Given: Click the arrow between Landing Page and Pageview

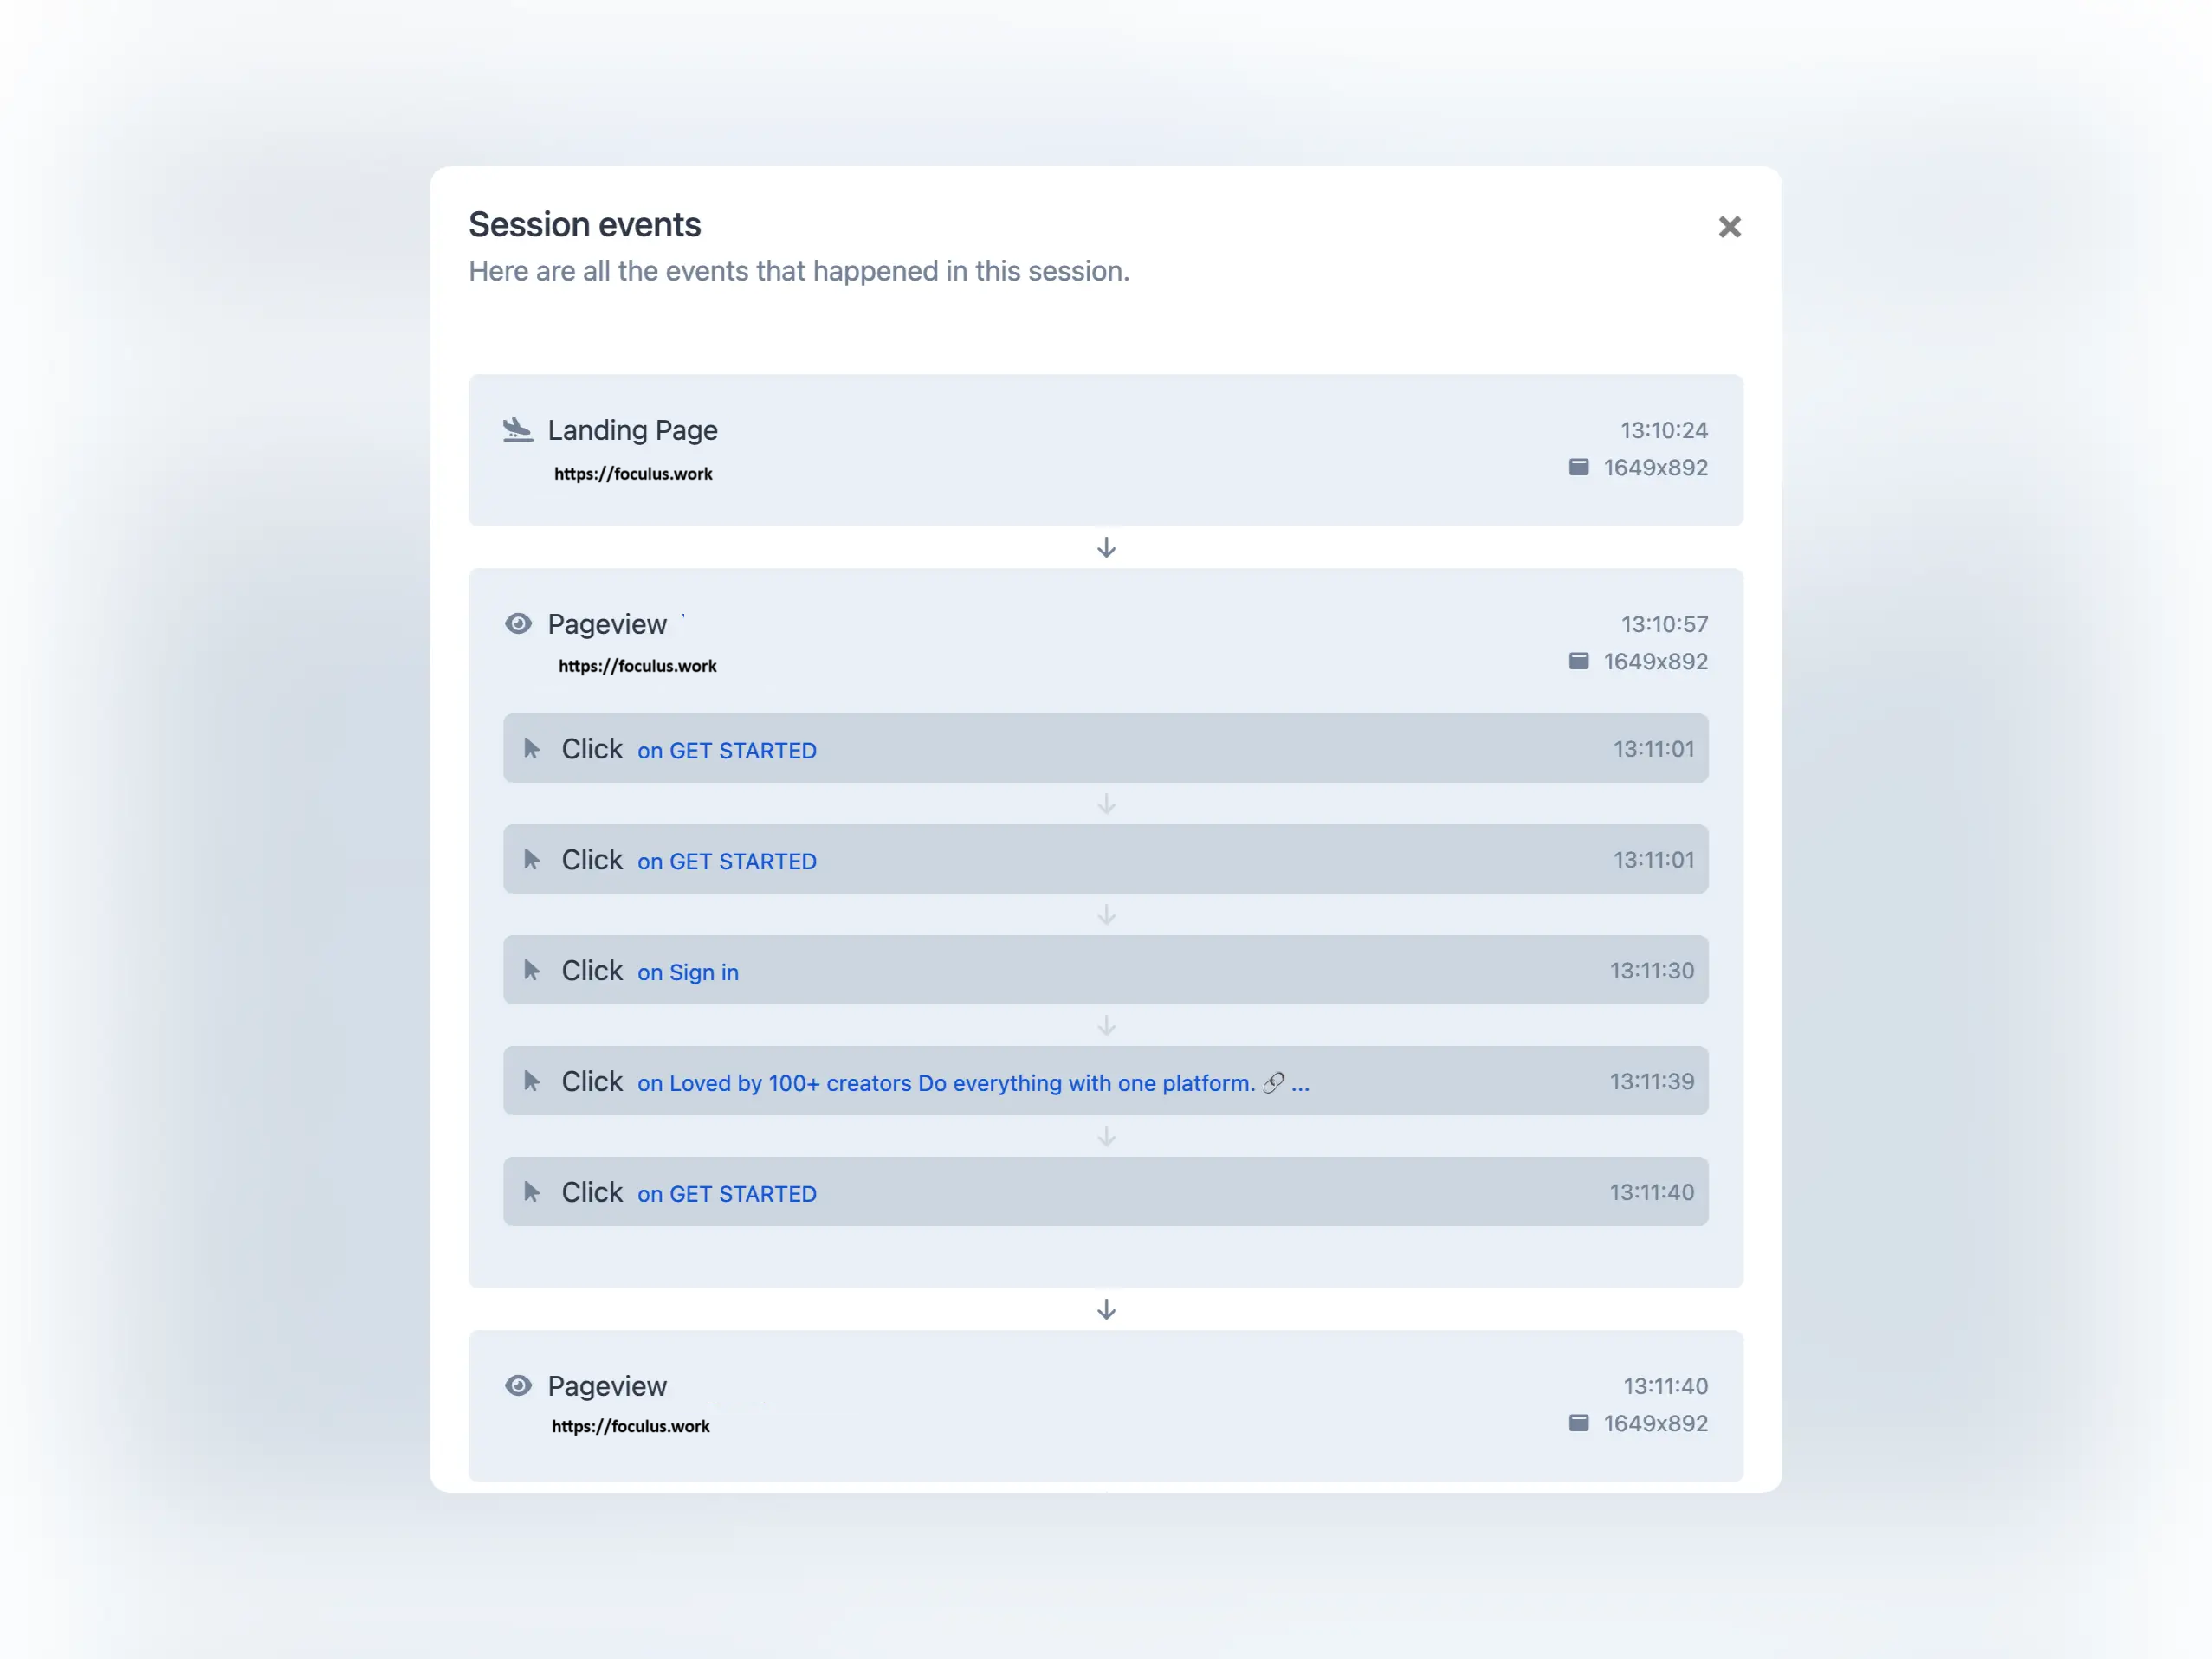Looking at the screenshot, I should click(x=1106, y=548).
